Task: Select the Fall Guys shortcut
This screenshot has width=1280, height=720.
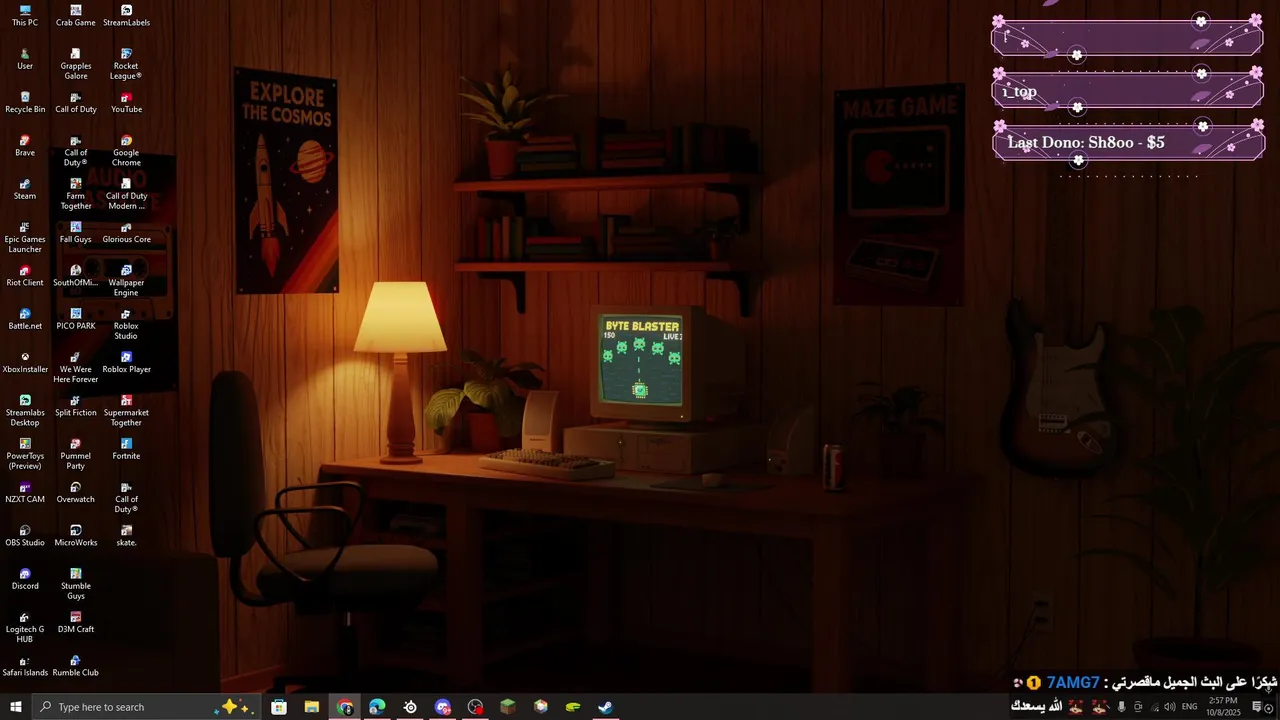Action: (76, 233)
